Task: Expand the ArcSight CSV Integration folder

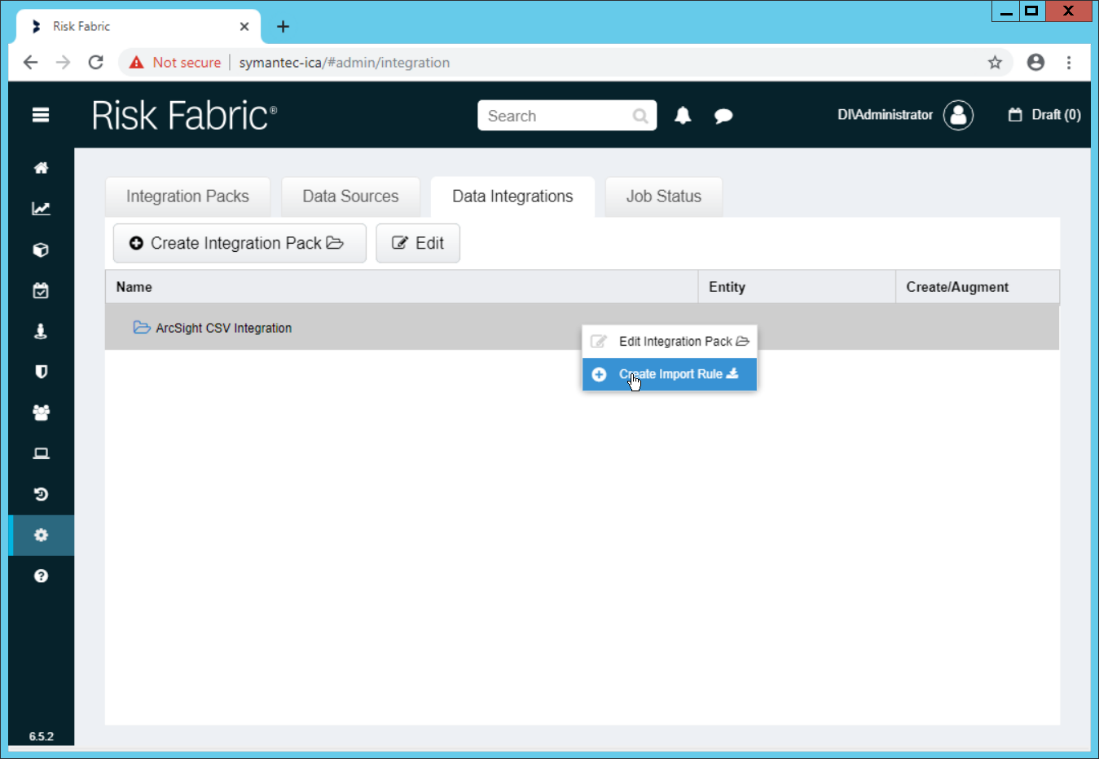Action: point(142,328)
